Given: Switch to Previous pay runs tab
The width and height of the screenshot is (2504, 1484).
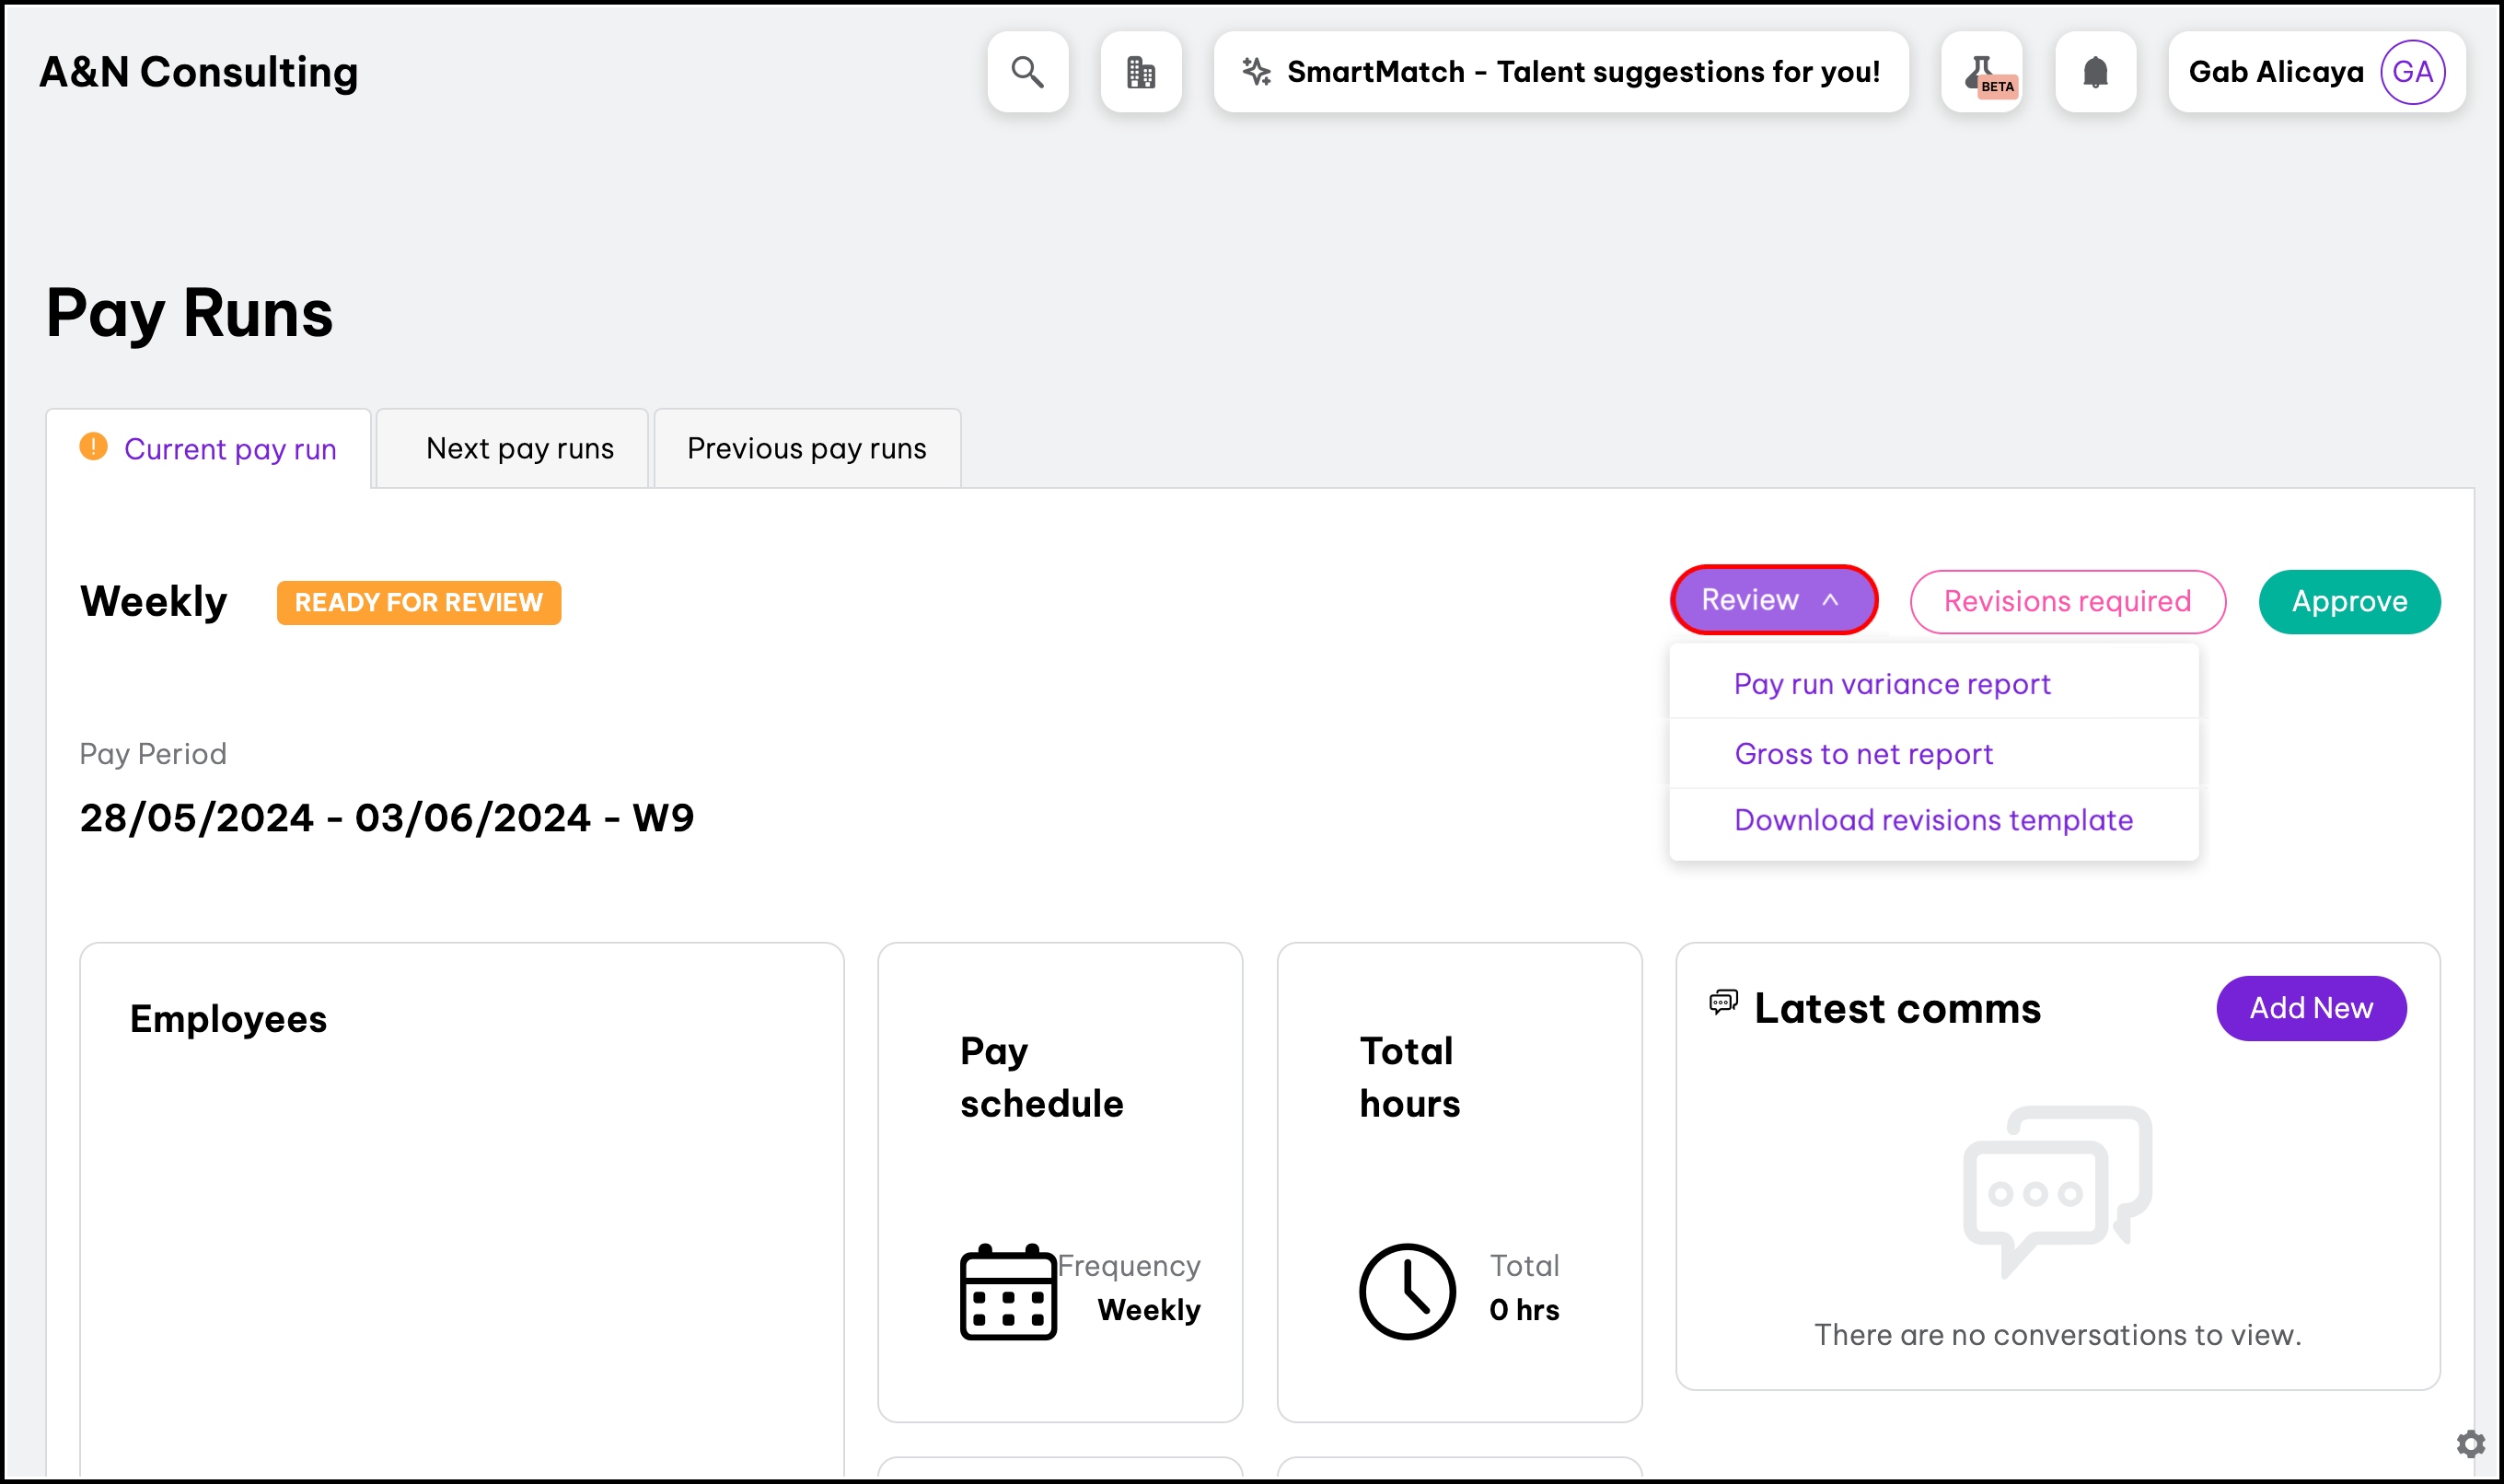Looking at the screenshot, I should (806, 449).
